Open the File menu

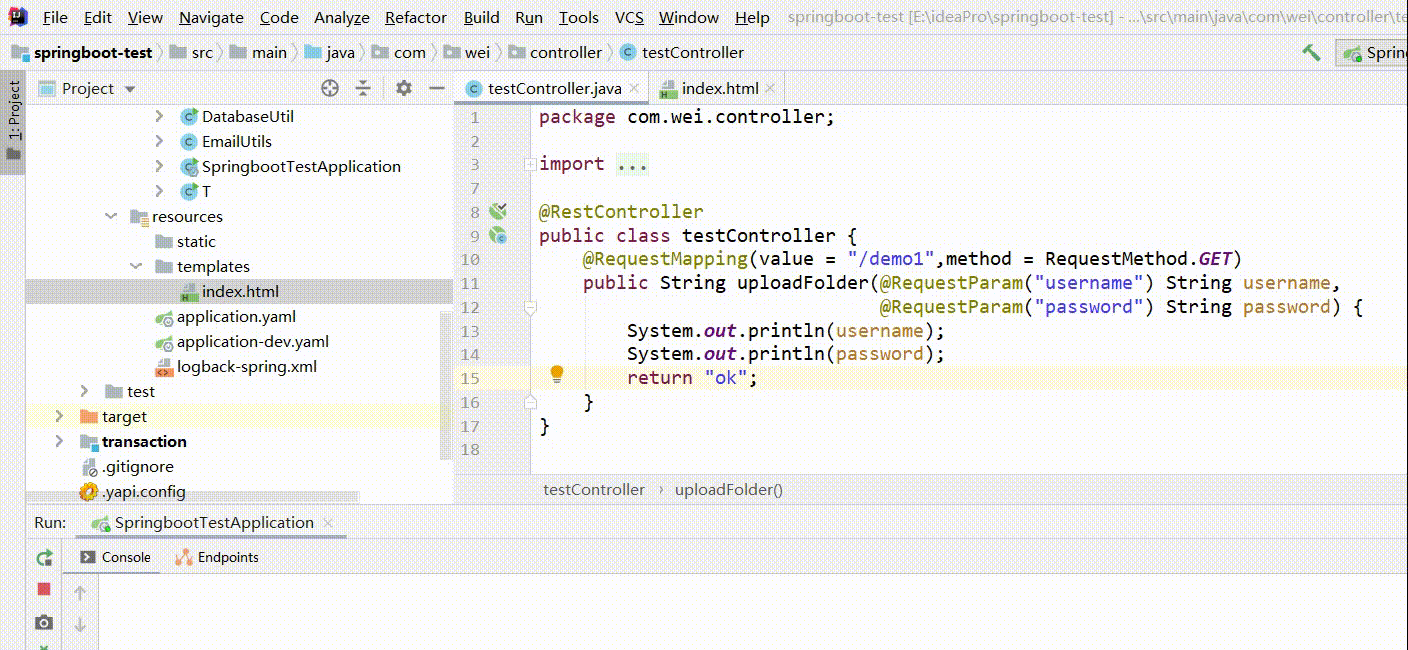tap(56, 17)
